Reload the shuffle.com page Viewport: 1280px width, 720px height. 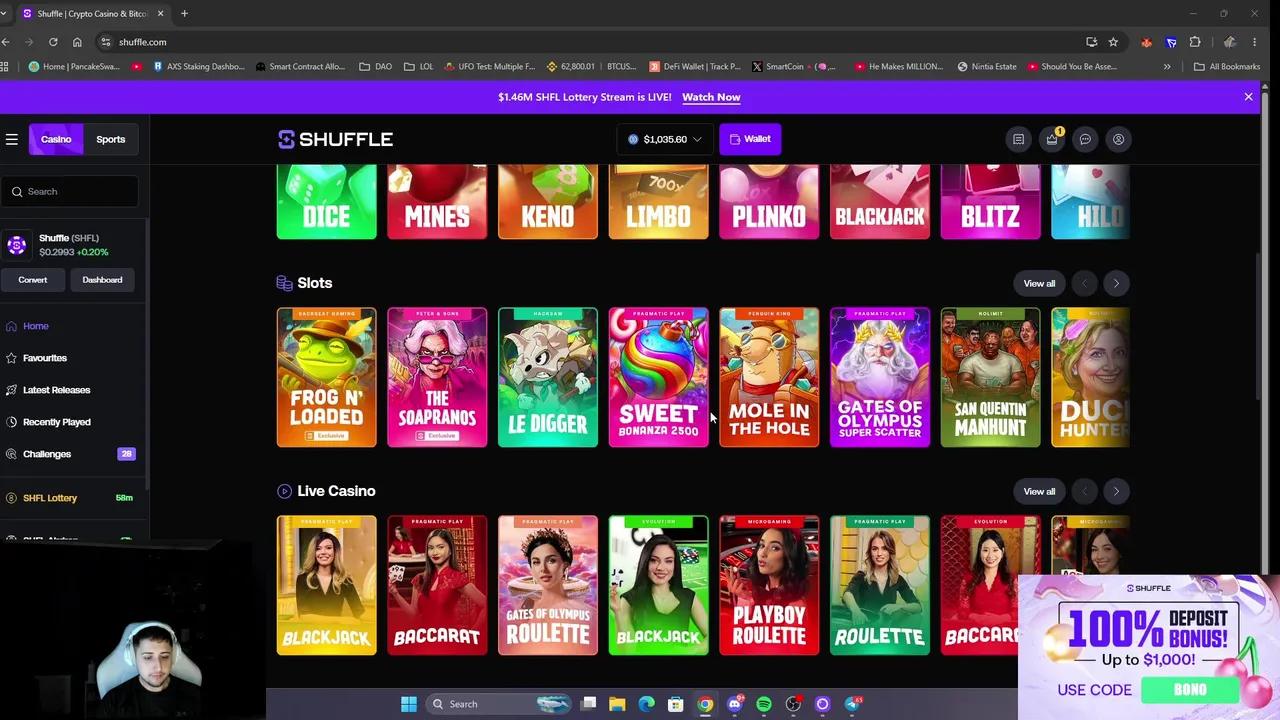pyautogui.click(x=53, y=42)
